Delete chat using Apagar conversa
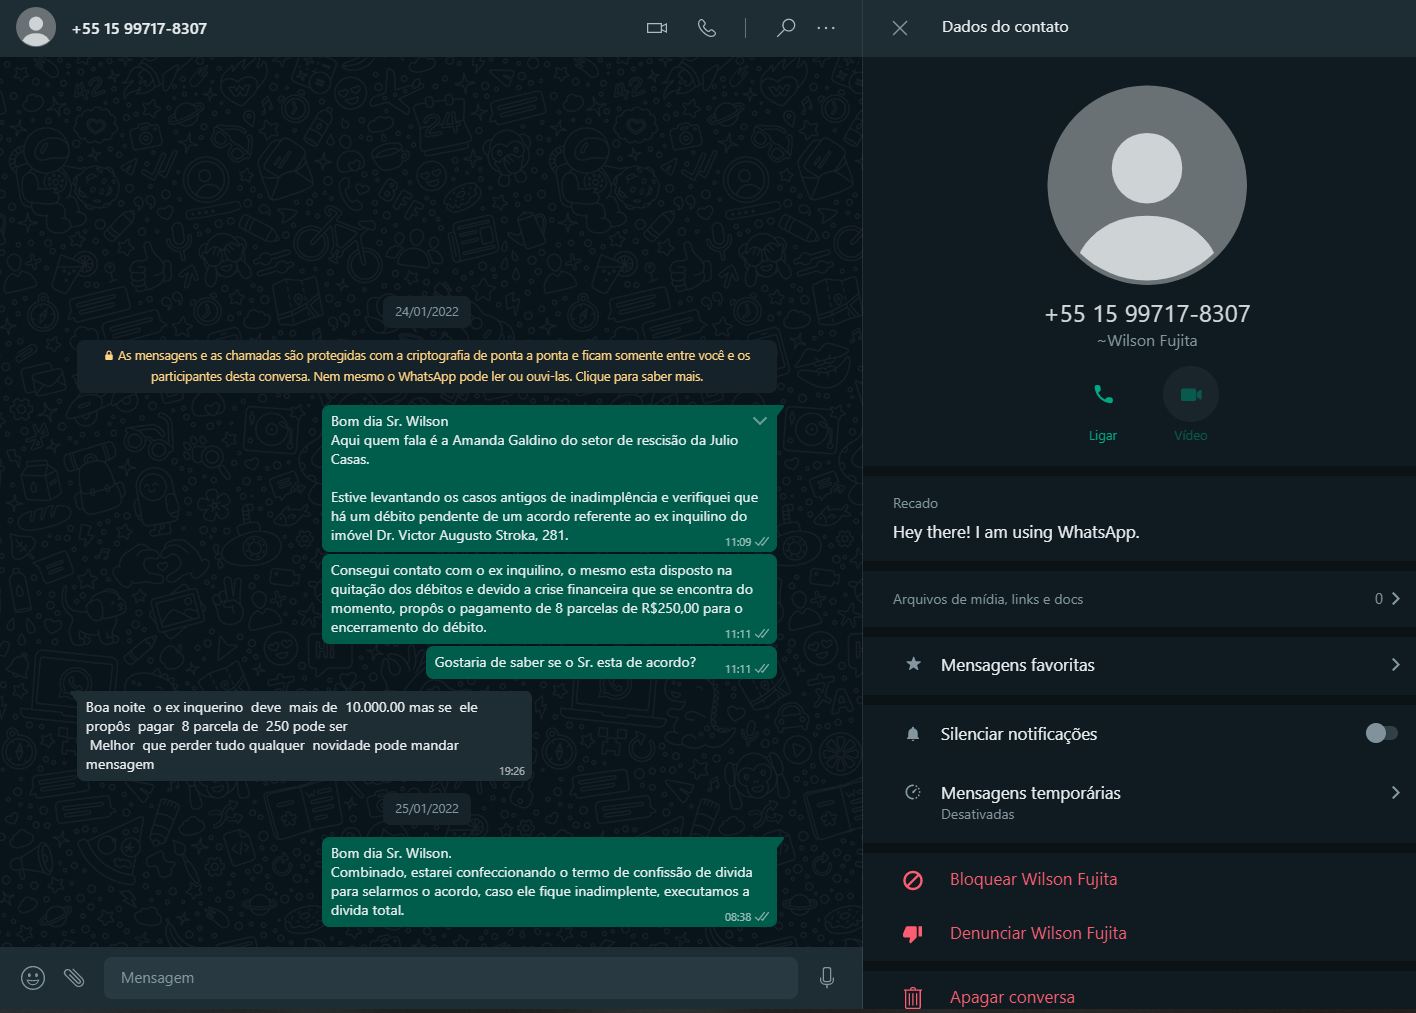The image size is (1416, 1013). point(1011,997)
